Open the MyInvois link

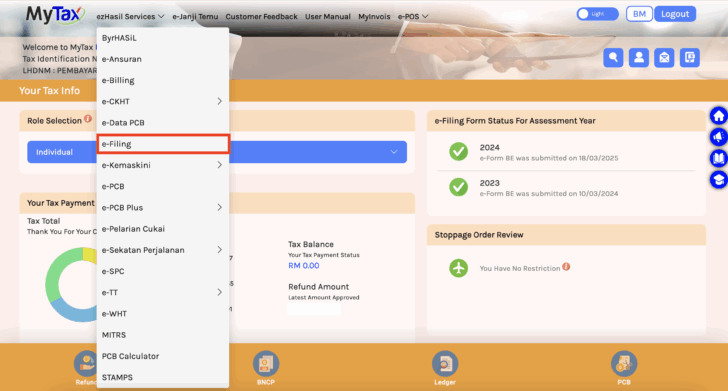tap(374, 16)
